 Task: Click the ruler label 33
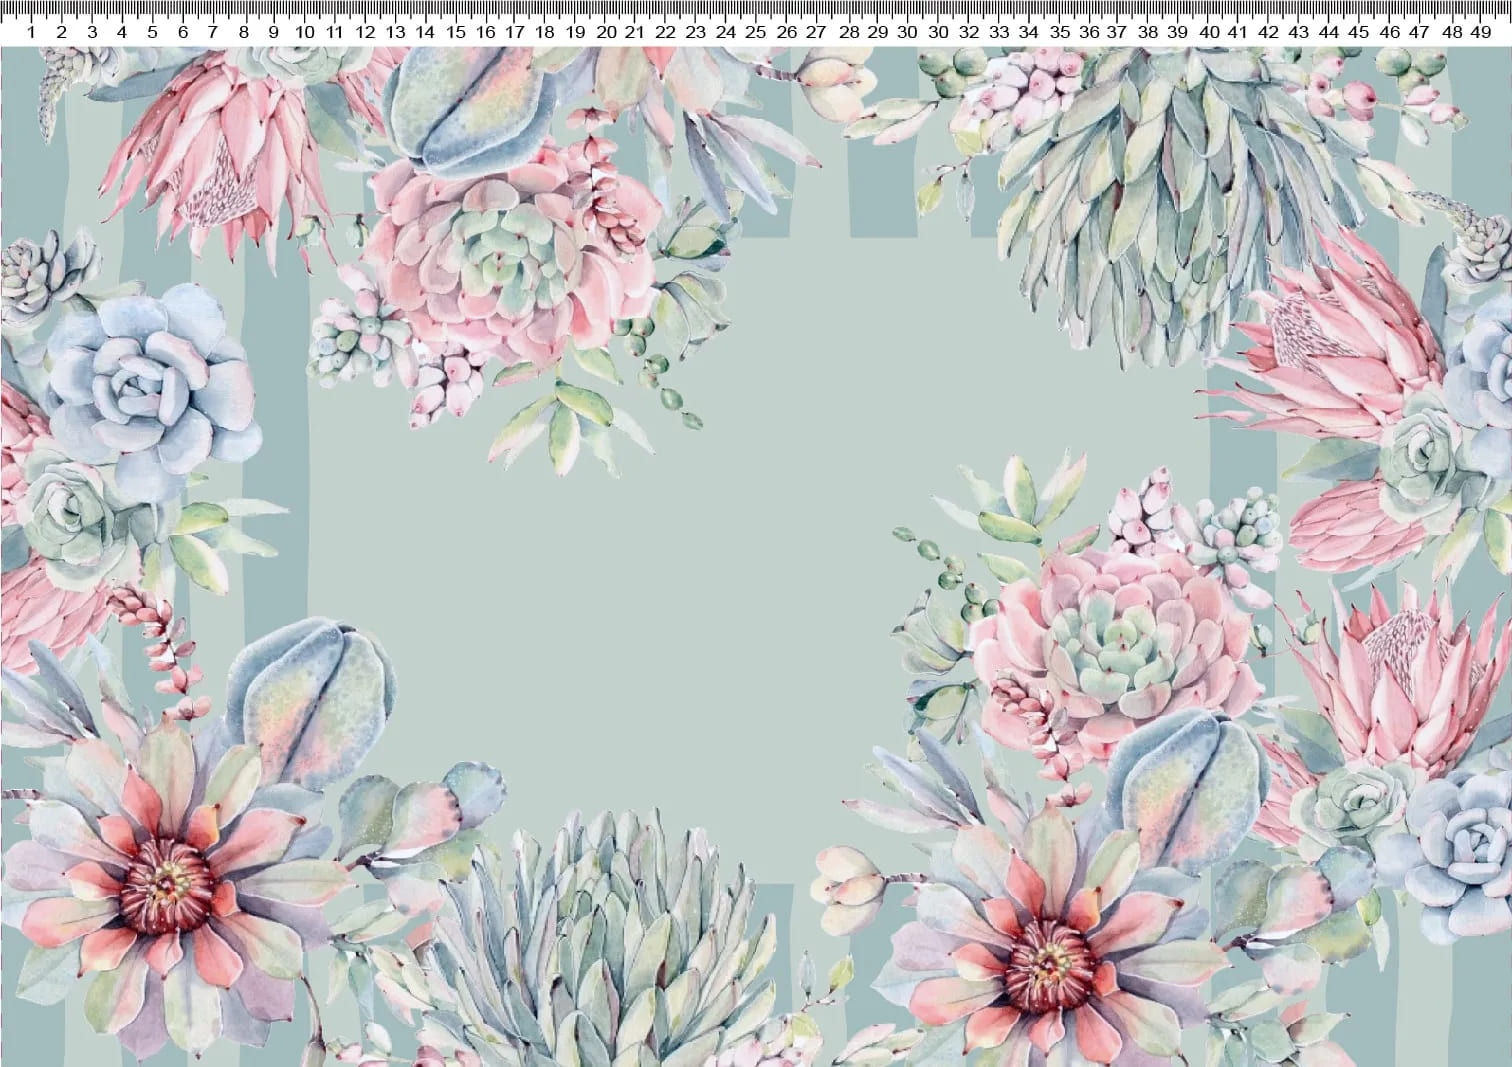coord(998,32)
